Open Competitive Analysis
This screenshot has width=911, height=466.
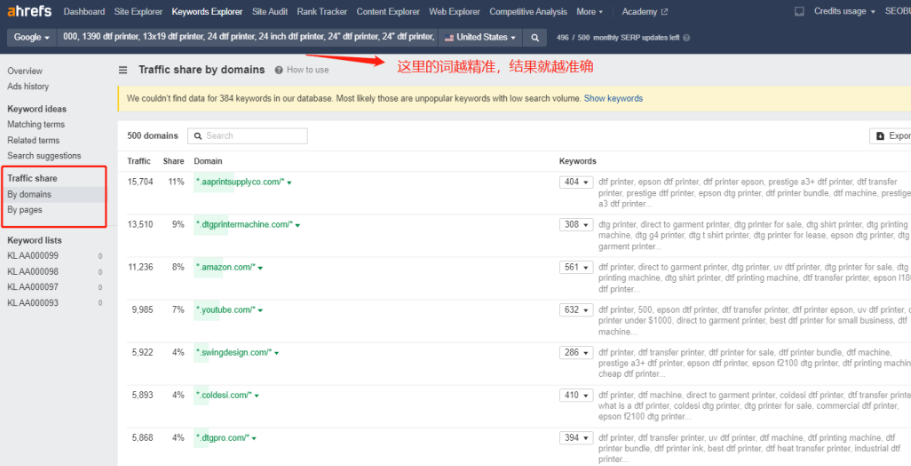click(x=528, y=12)
